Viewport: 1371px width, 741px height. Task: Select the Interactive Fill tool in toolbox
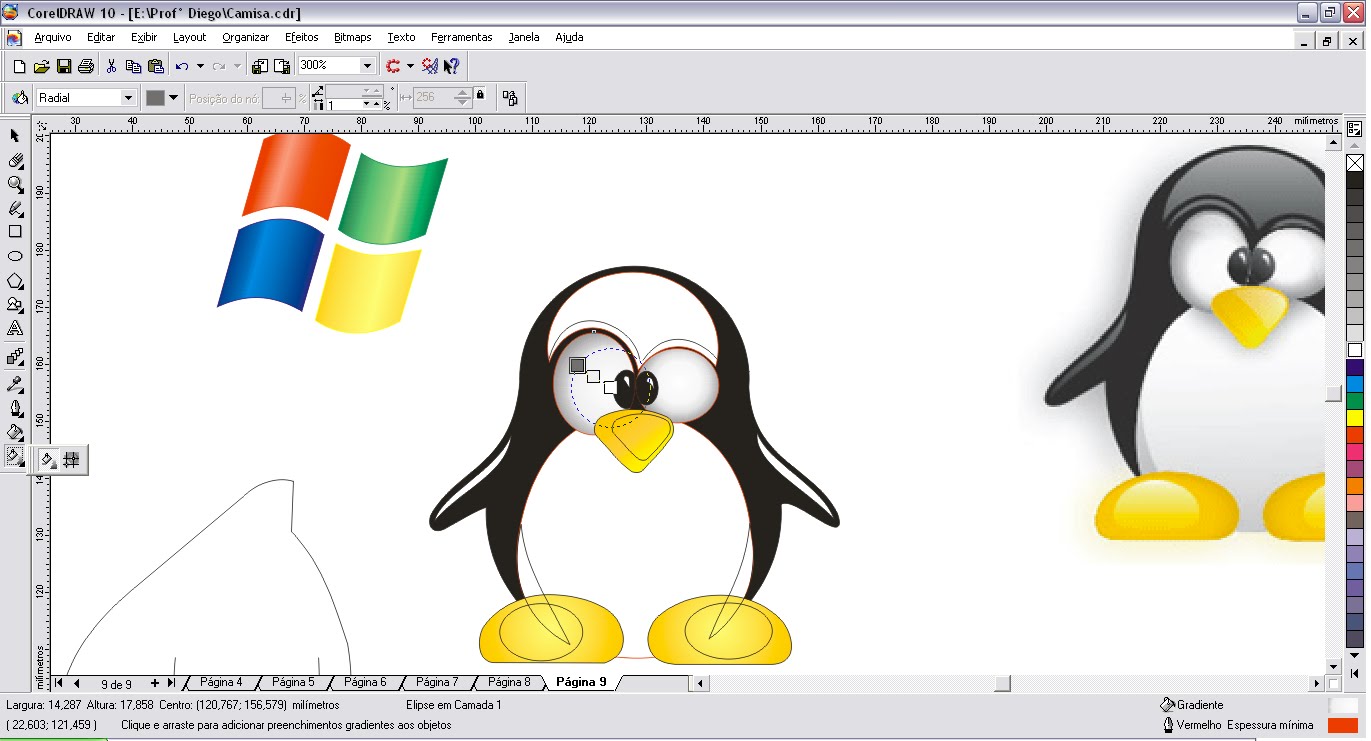click(x=15, y=457)
